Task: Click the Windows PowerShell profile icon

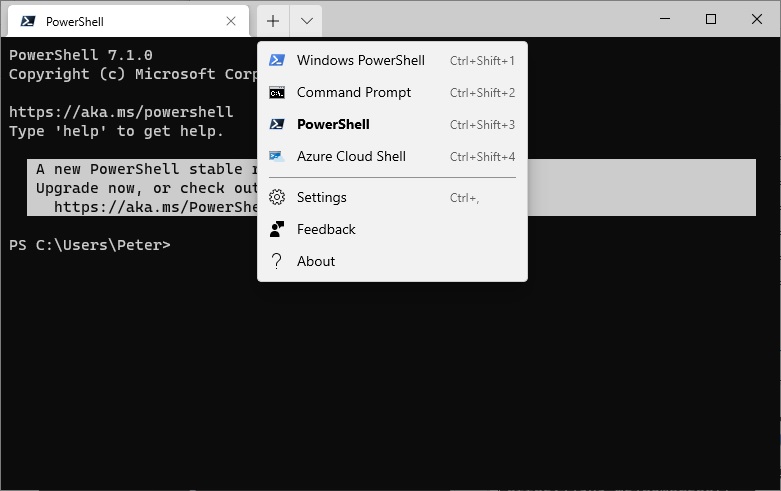Action: click(277, 61)
